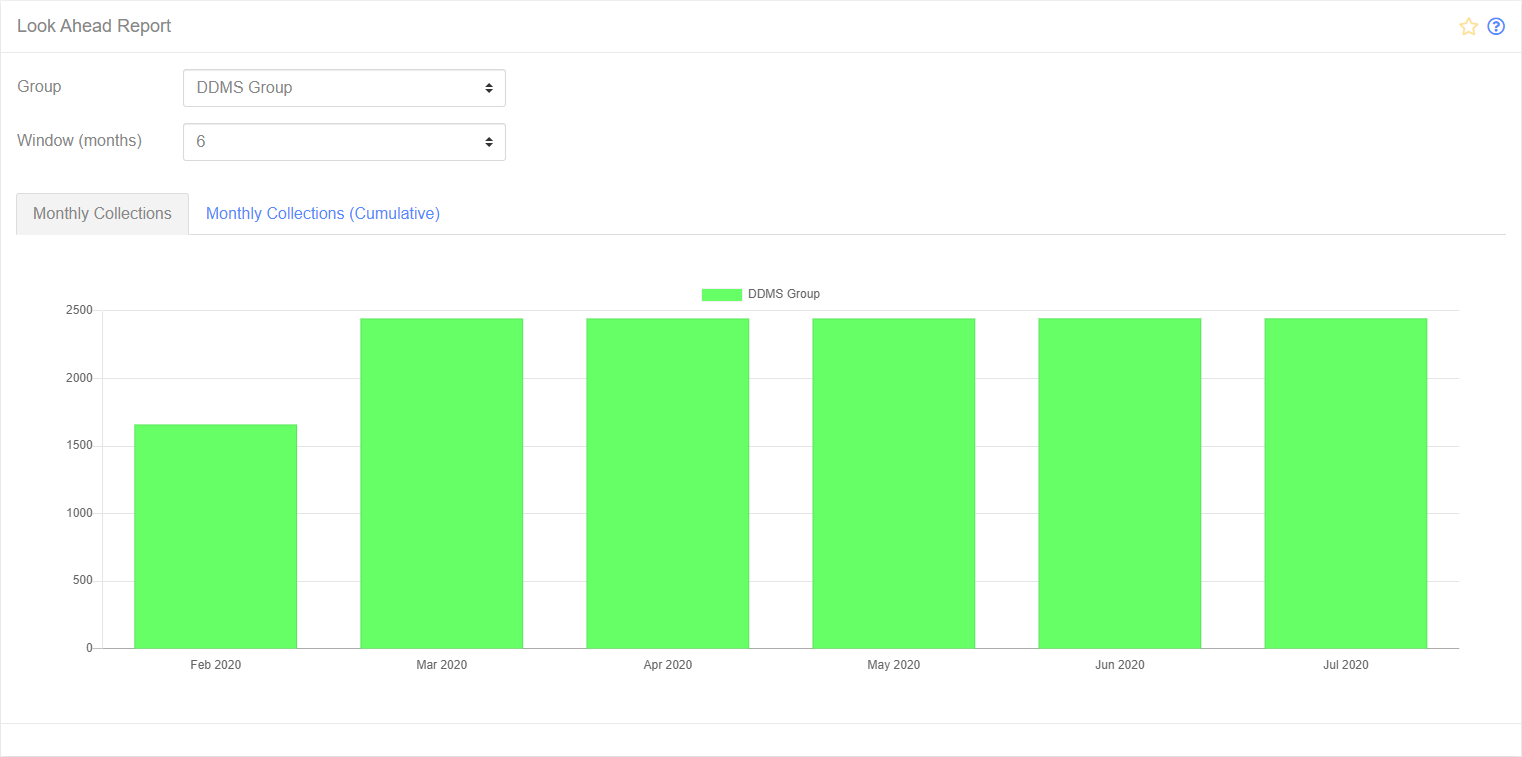Switch to Monthly Collections tab
This screenshot has width=1522, height=757.
[102, 214]
